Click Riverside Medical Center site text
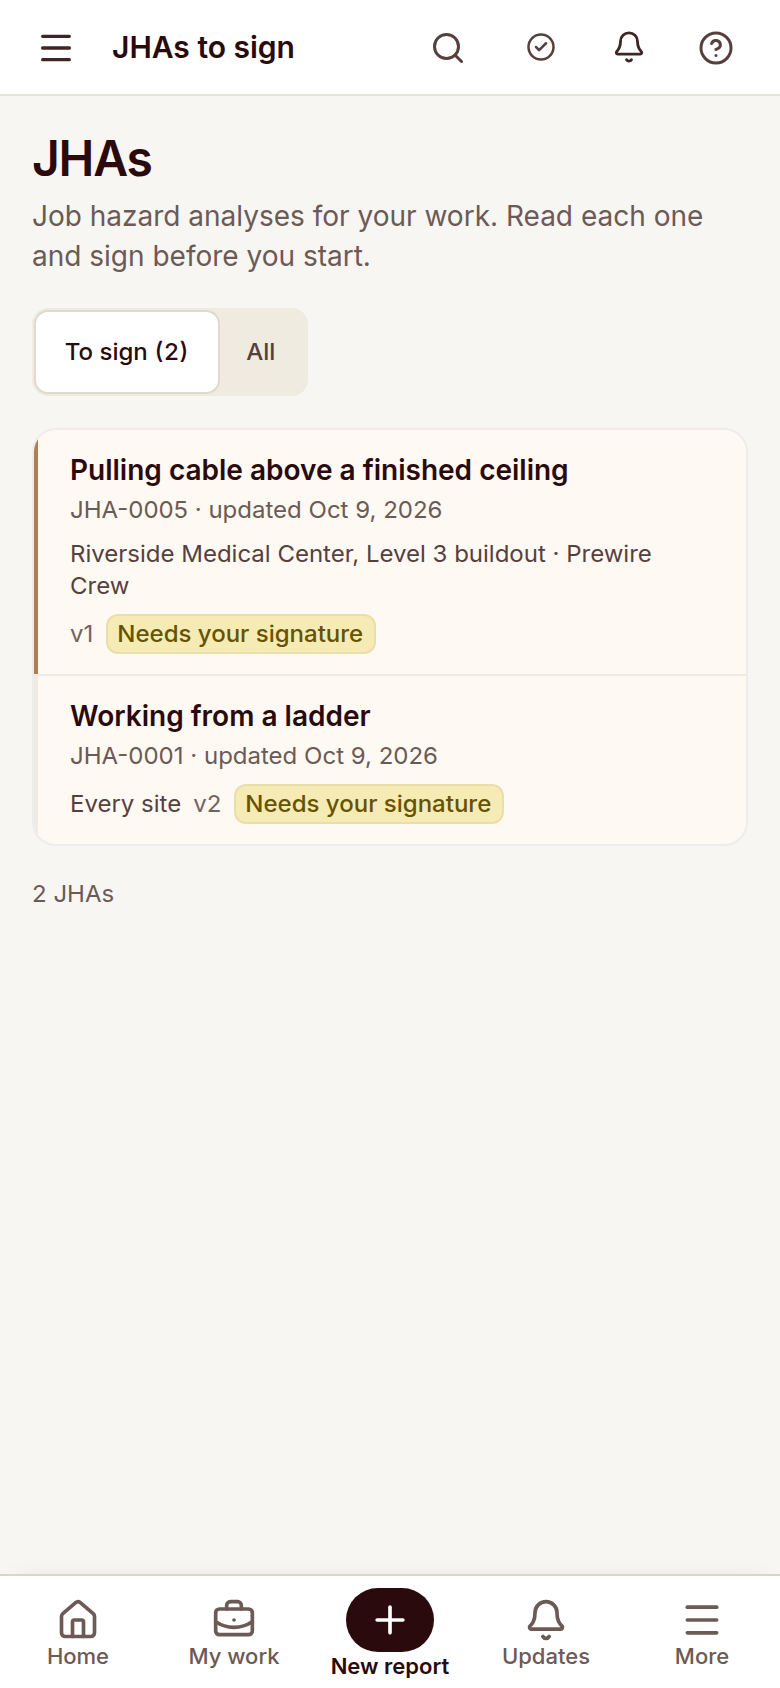 (308, 554)
